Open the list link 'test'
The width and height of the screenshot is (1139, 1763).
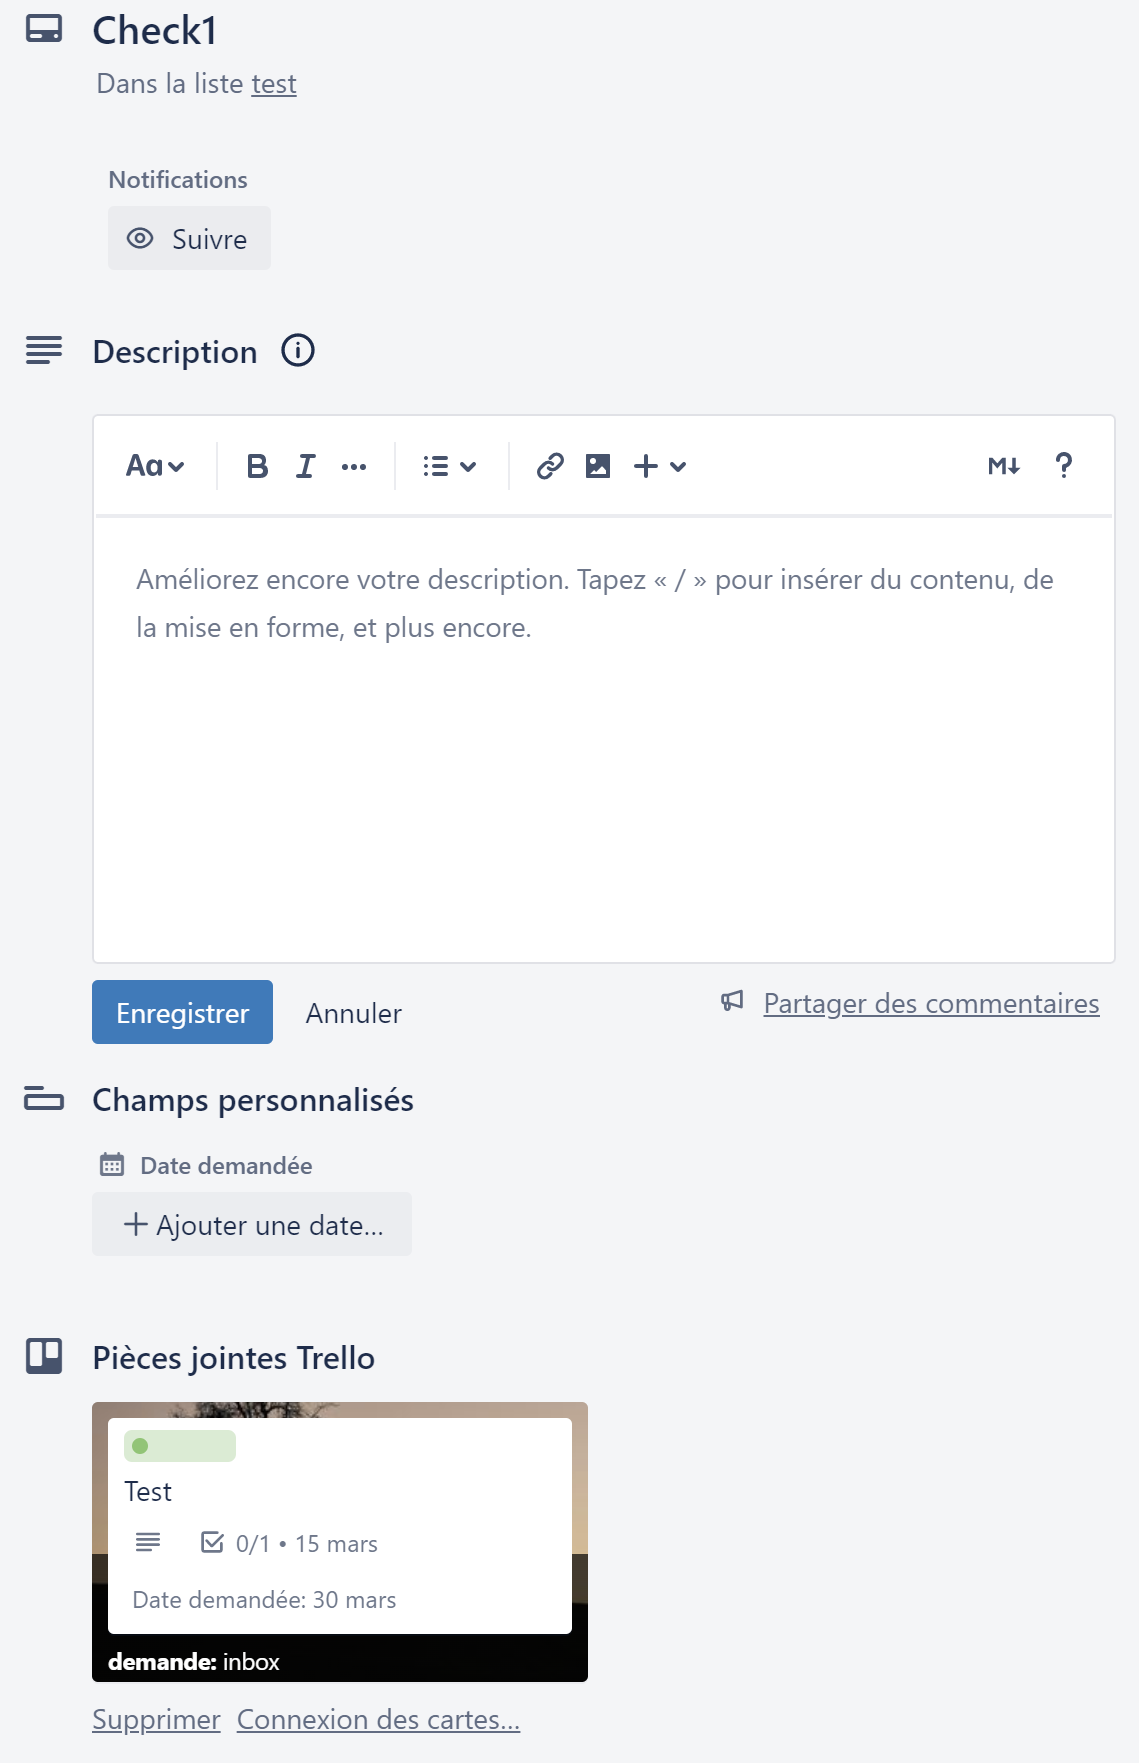[273, 84]
